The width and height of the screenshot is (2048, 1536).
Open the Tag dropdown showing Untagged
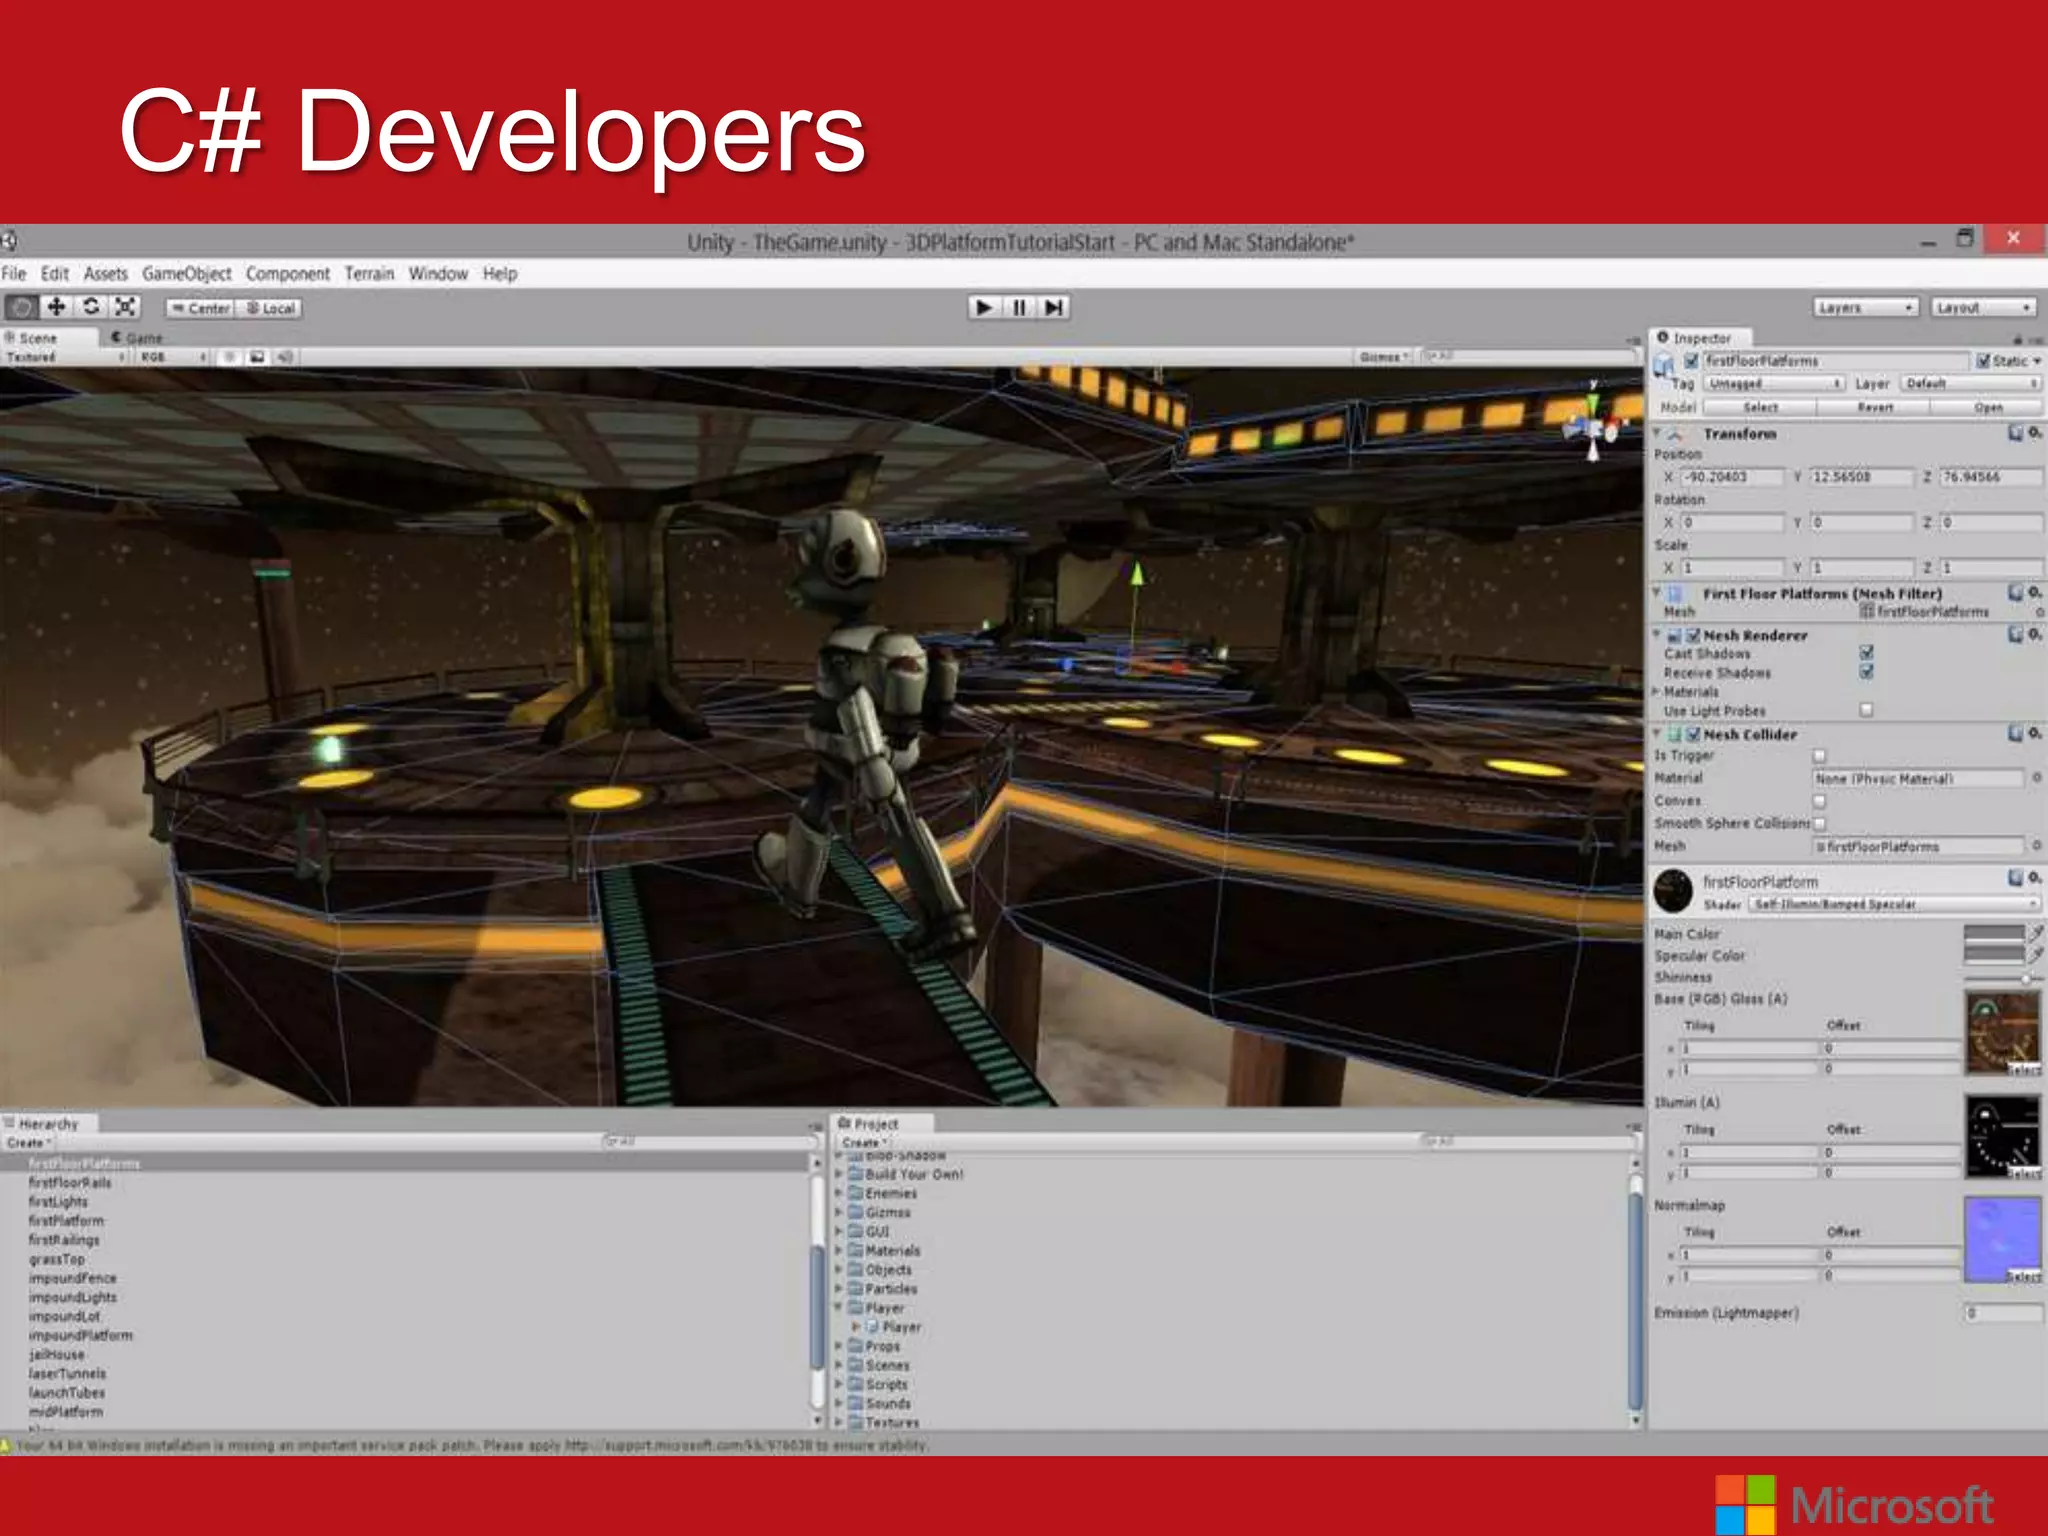coord(1773,383)
